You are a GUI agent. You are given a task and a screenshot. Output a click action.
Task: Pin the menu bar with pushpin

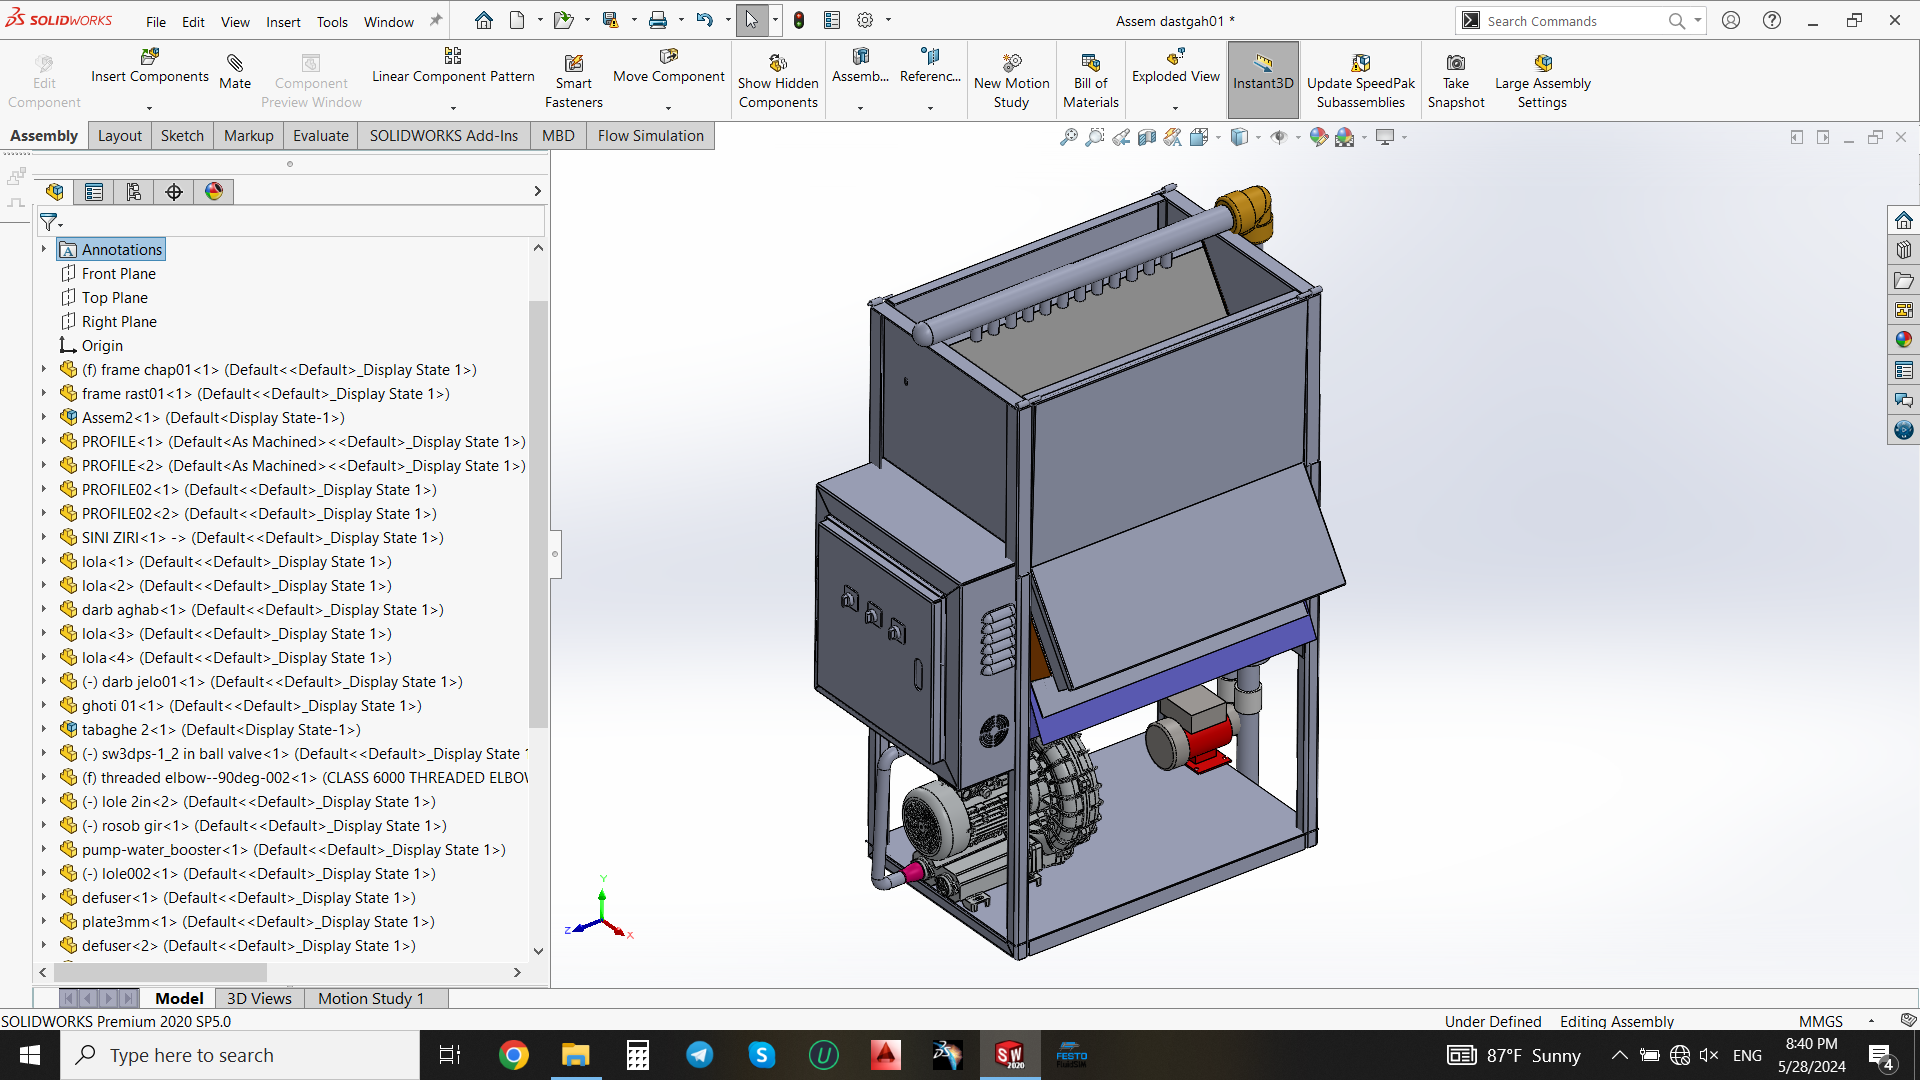tap(436, 21)
